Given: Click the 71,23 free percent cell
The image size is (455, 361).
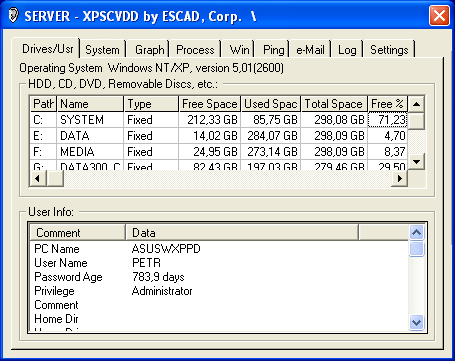Looking at the screenshot, I should click(387, 120).
